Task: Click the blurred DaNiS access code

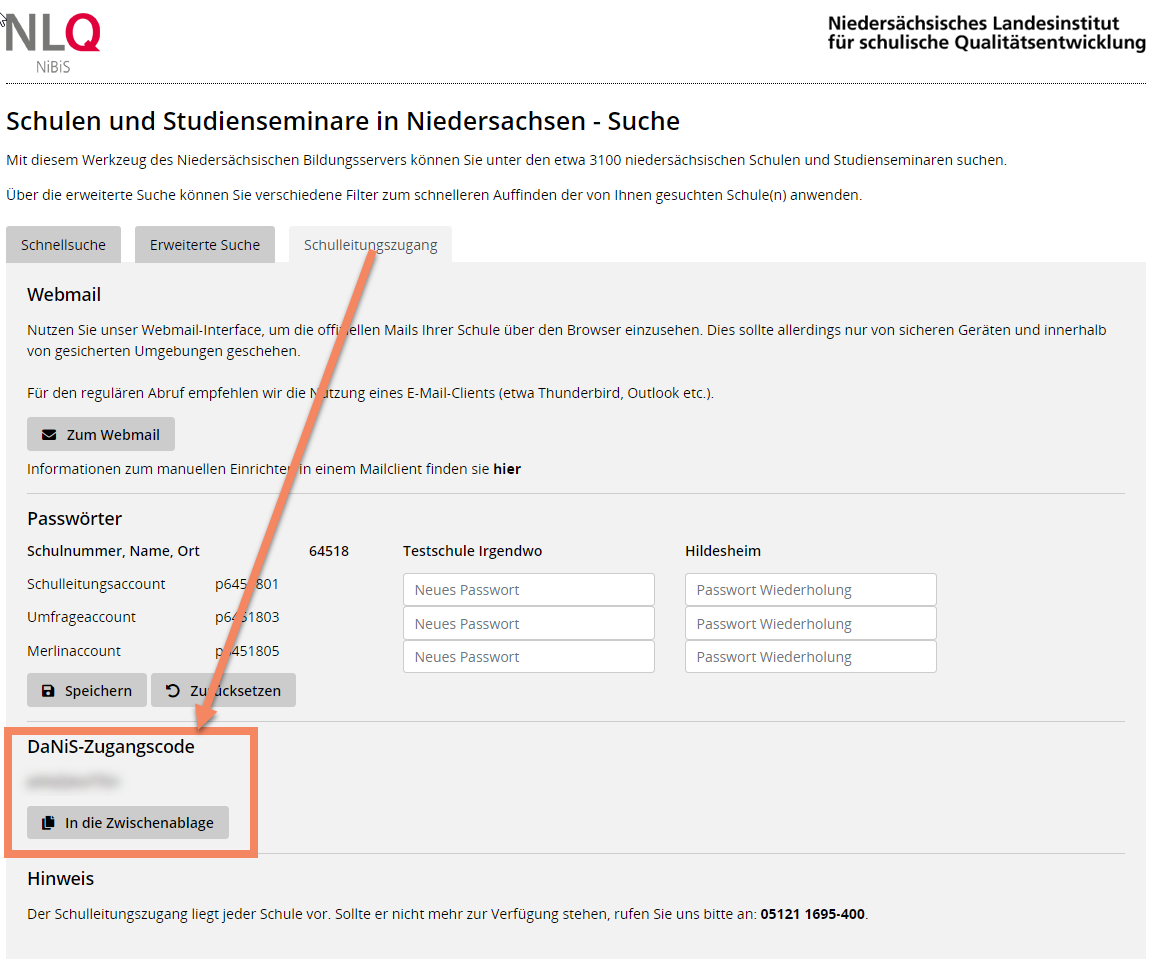Action: click(67, 783)
